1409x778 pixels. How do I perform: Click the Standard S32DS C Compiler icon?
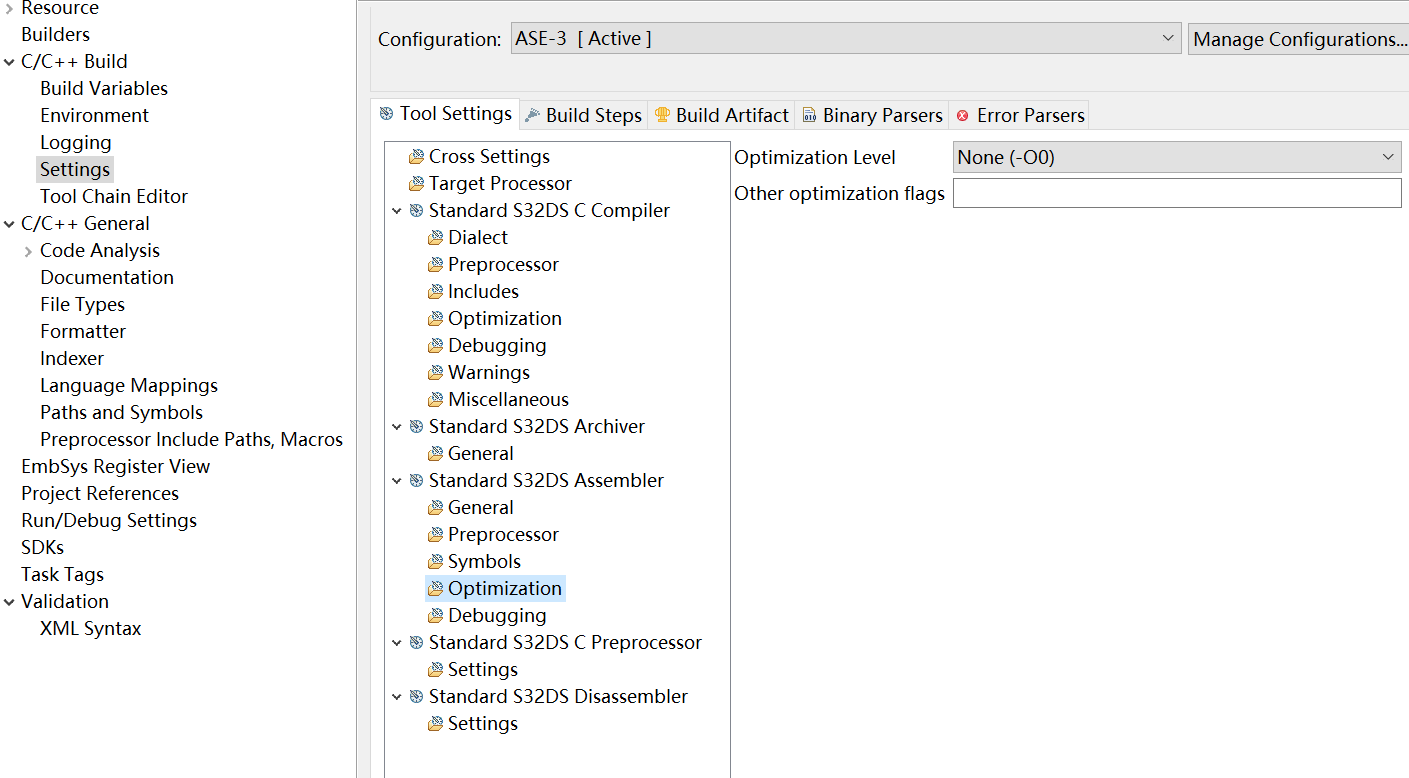click(x=416, y=211)
